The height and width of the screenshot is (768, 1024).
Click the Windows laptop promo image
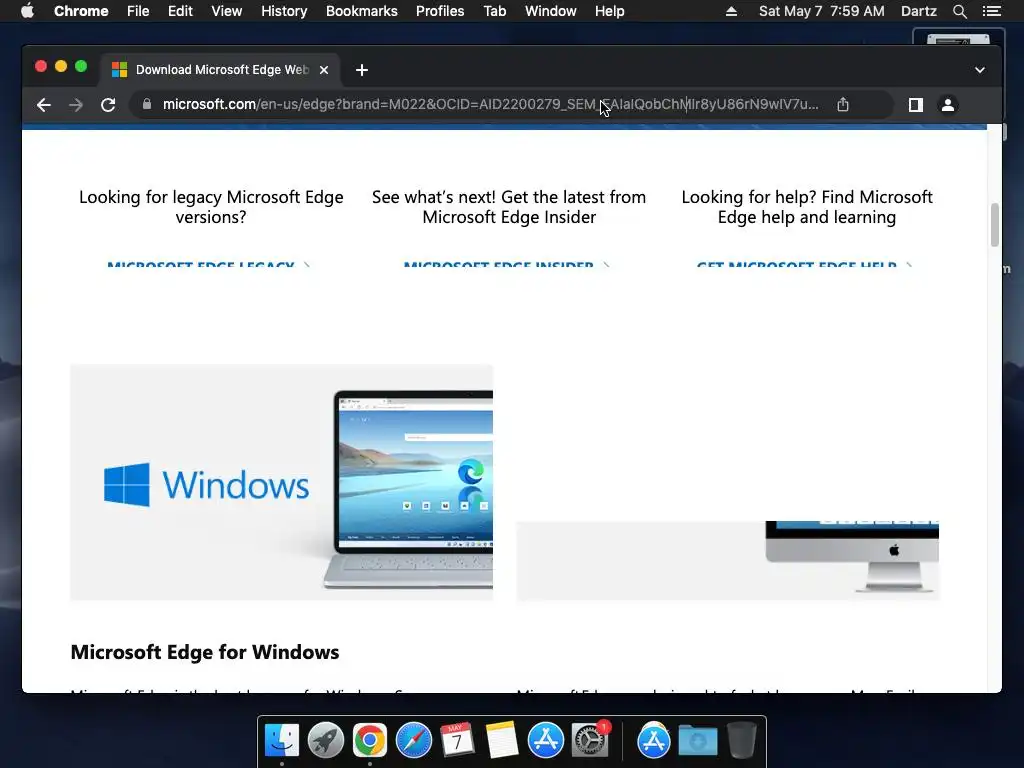(281, 482)
